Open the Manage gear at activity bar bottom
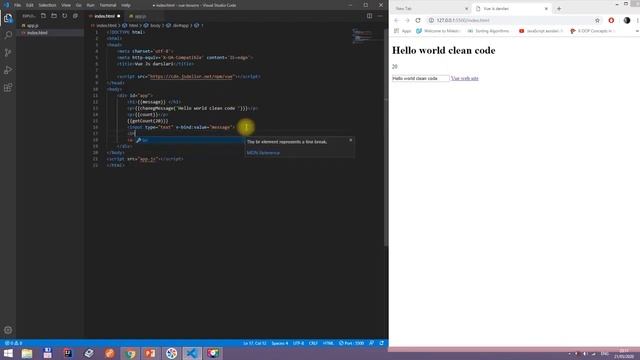This screenshot has height=360, width=640. click(x=8, y=330)
